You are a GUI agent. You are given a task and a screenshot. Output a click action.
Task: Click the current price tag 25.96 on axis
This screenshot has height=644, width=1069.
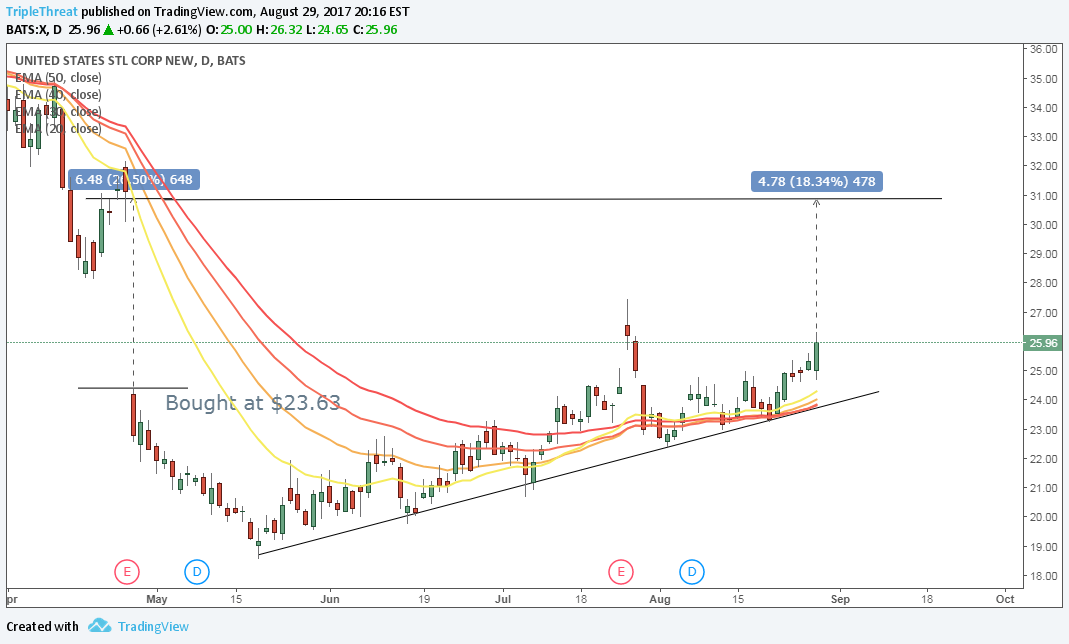pyautogui.click(x=1043, y=343)
